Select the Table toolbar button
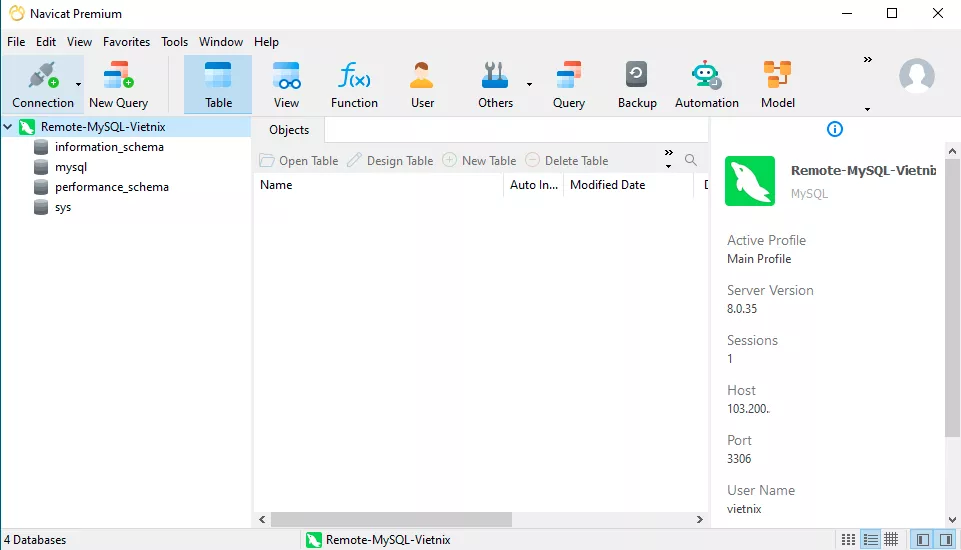961x550 pixels. [x=218, y=85]
